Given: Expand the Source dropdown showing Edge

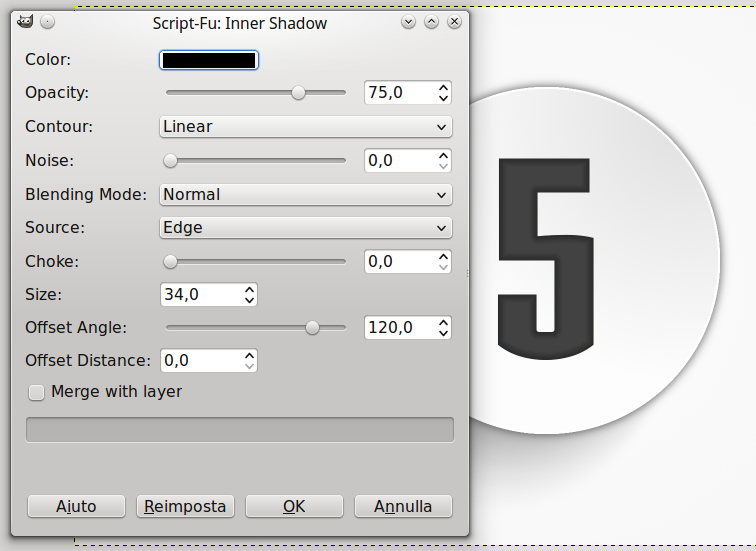Looking at the screenshot, I should point(306,228).
